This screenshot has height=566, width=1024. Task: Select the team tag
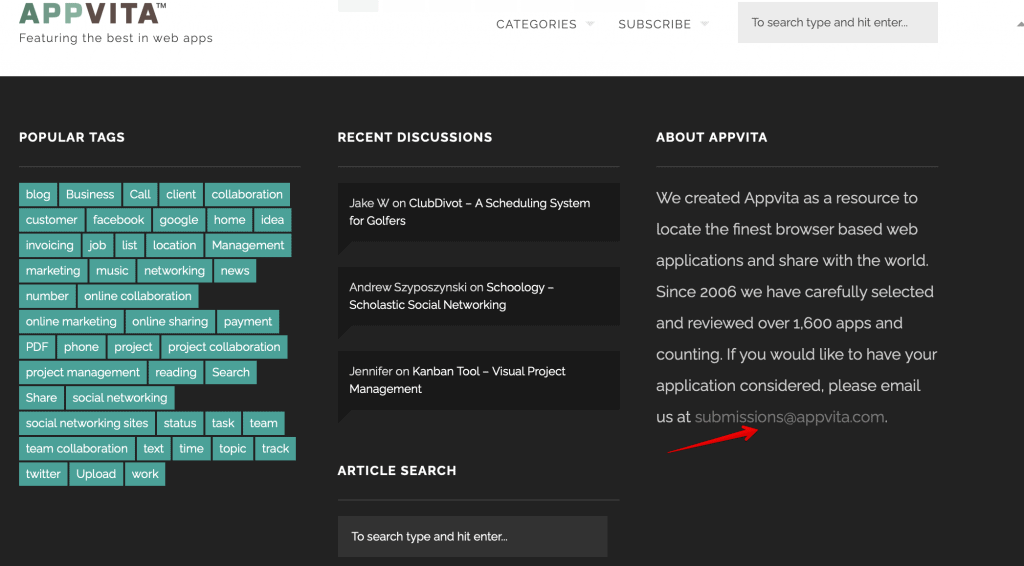[263, 424]
